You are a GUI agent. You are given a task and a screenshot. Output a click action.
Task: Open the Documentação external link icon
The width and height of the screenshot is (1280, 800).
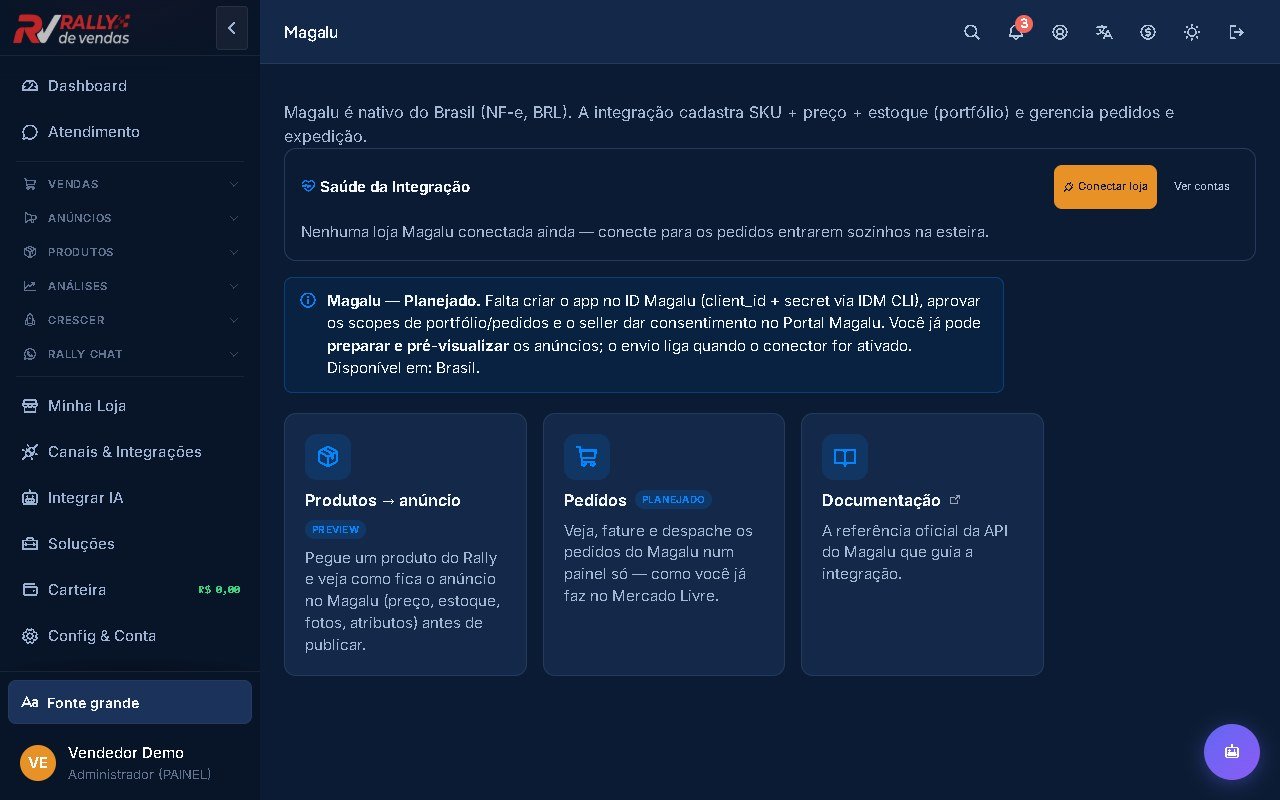pyautogui.click(x=955, y=499)
